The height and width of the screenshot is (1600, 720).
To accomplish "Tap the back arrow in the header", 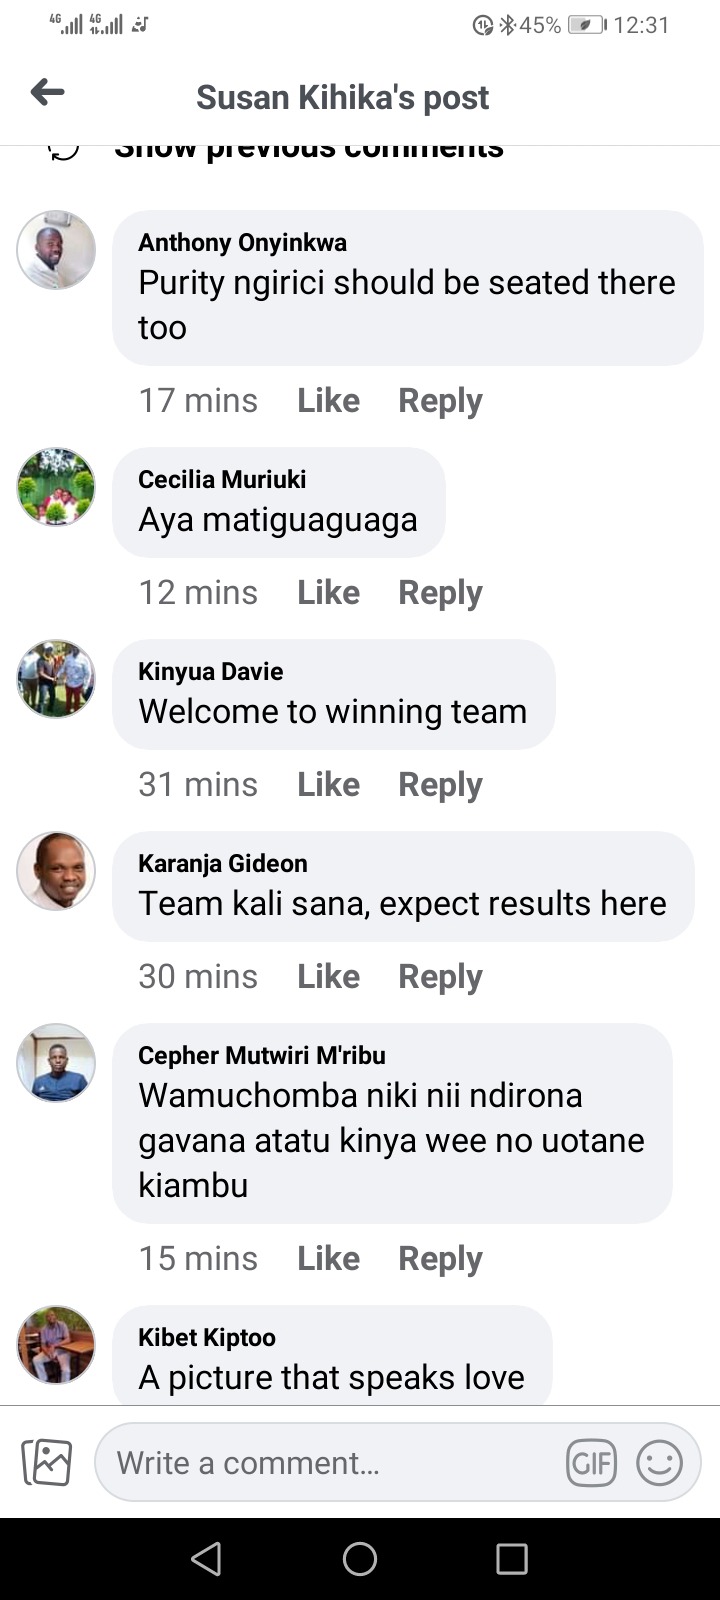I will [x=47, y=93].
